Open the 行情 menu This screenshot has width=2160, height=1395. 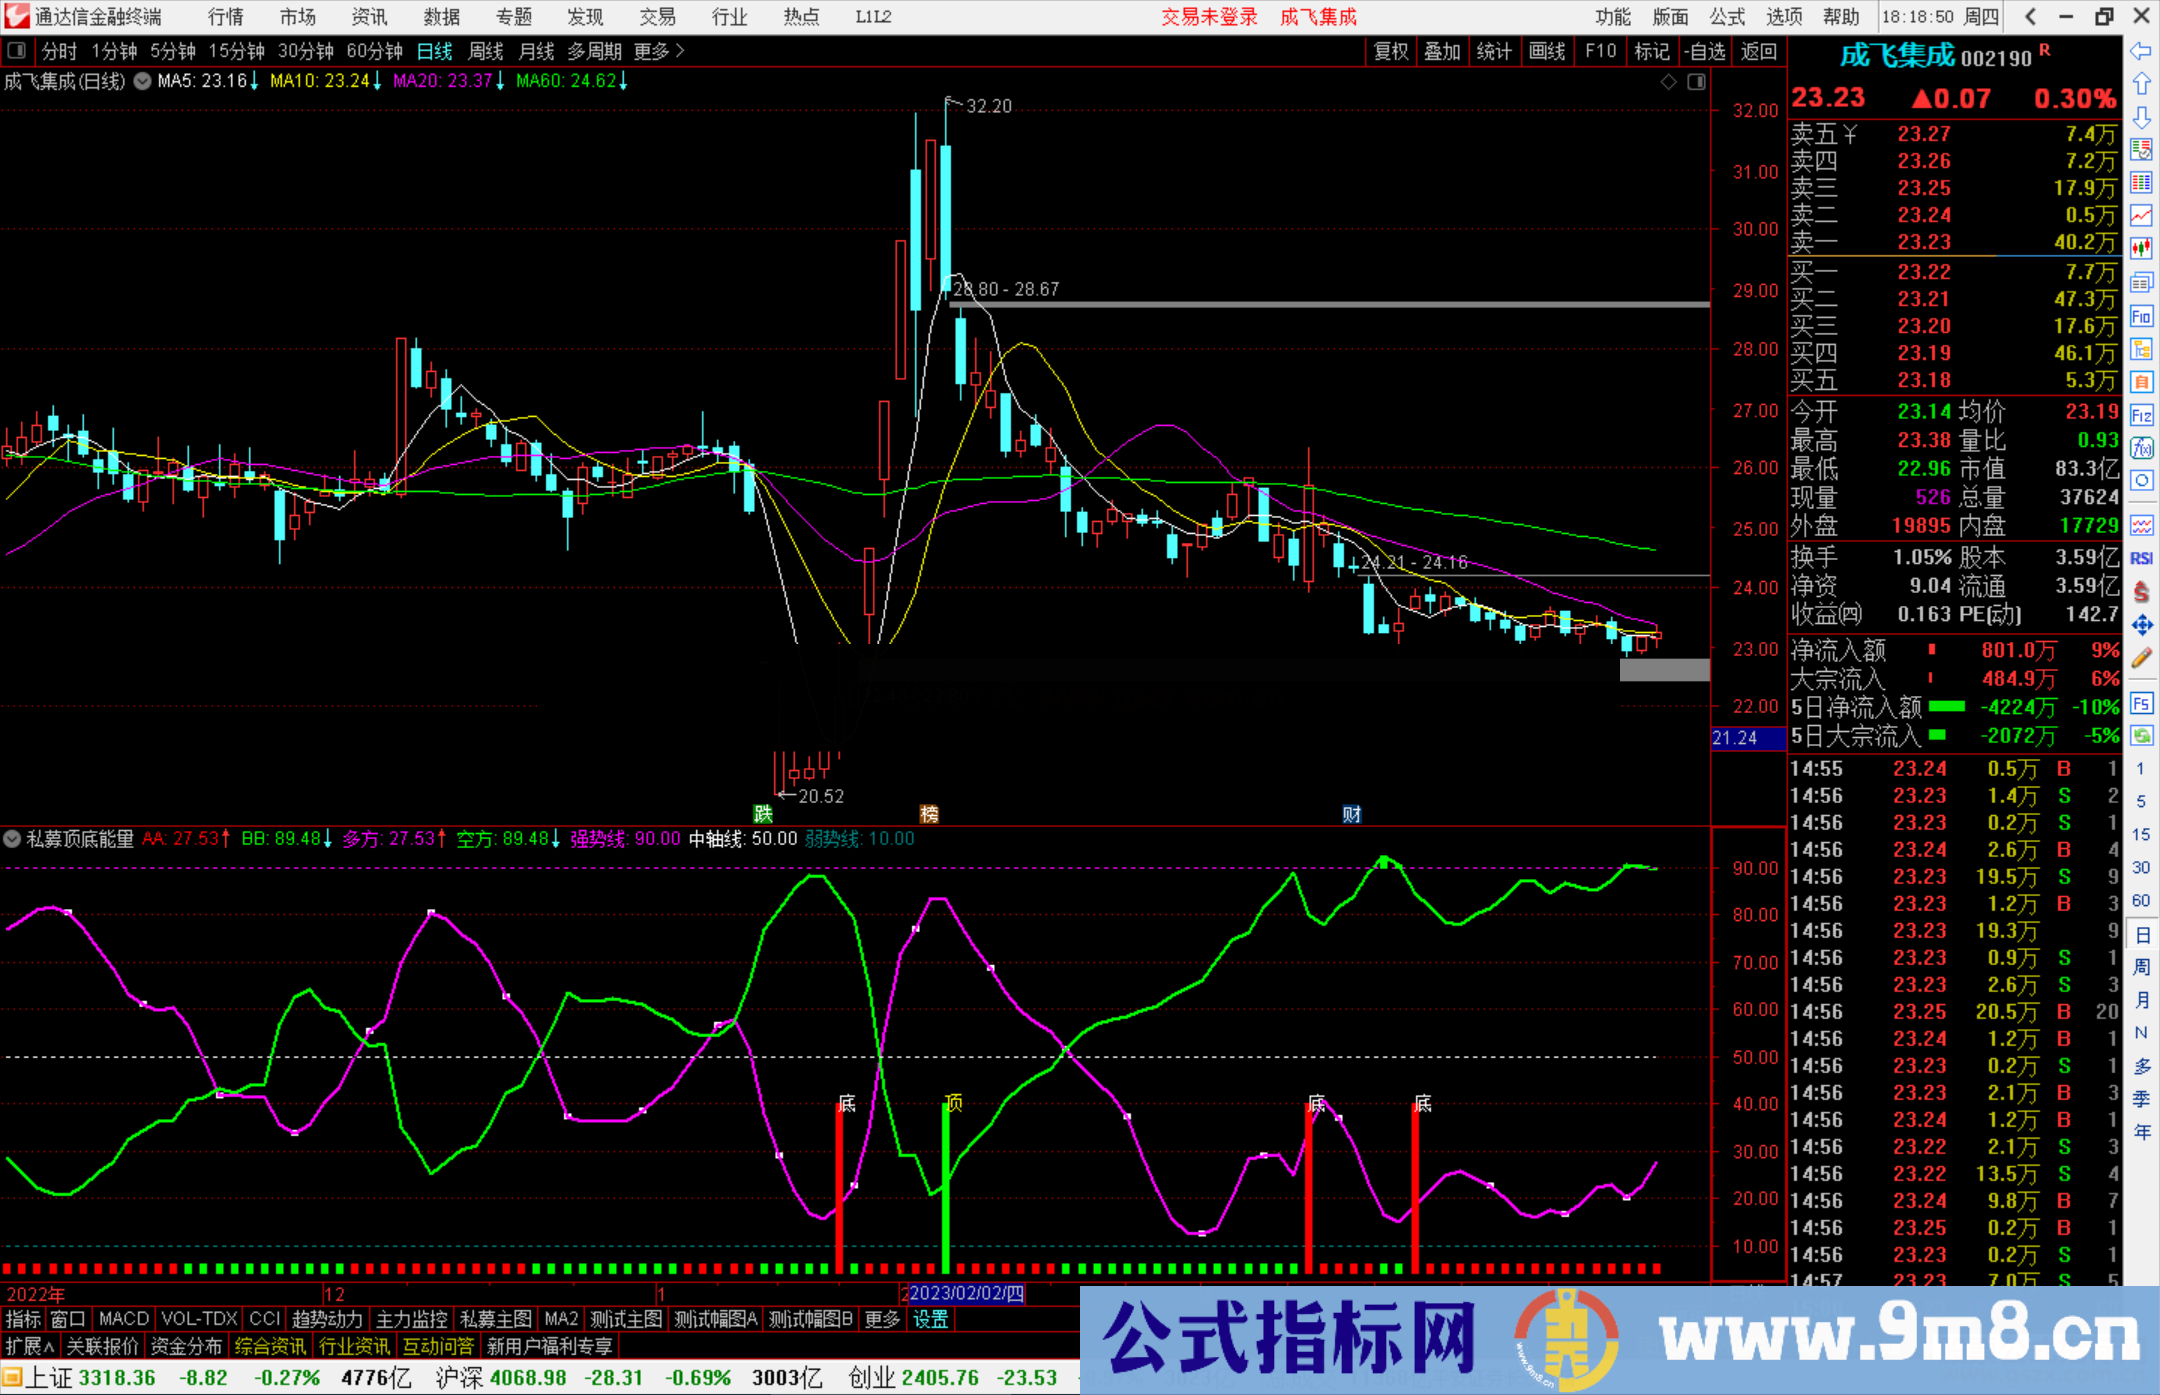(224, 17)
